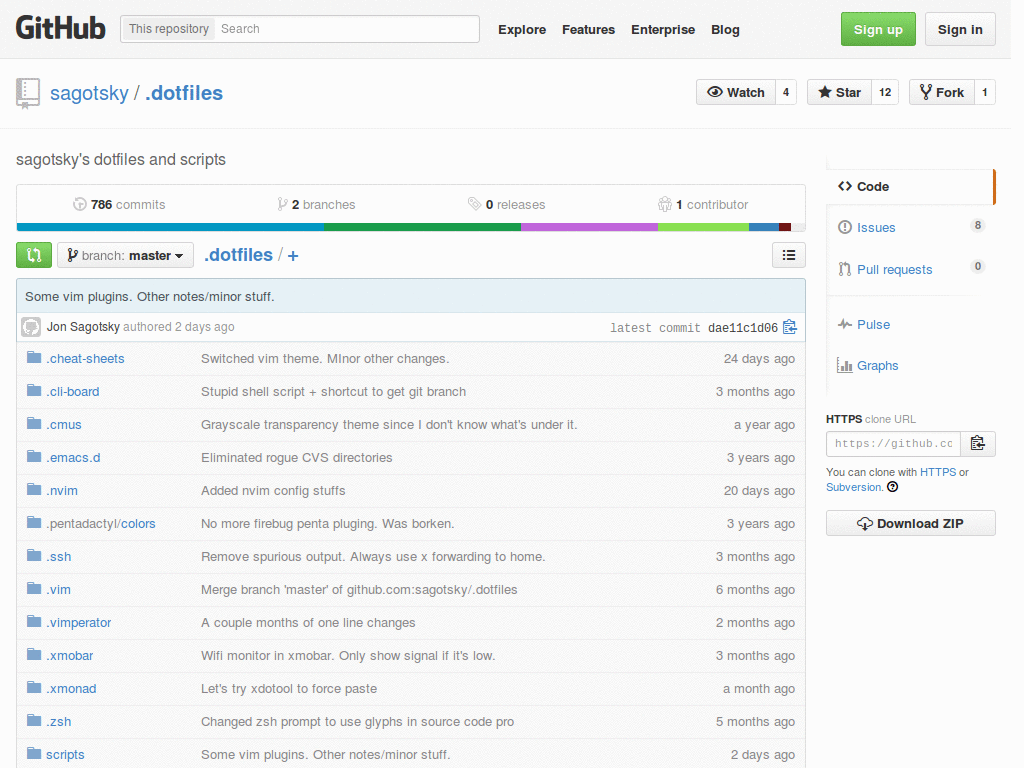View the 1 contributor page
1024x768 pixels.
point(703,204)
